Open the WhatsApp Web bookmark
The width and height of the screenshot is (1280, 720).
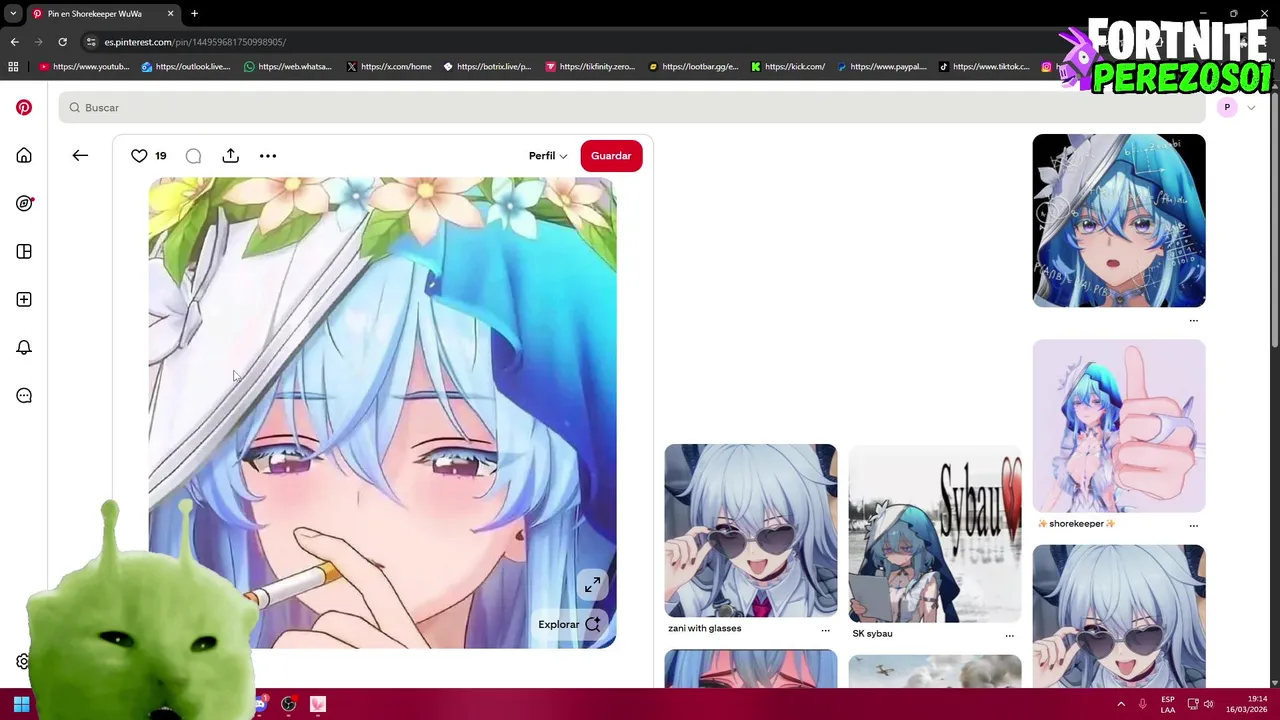(x=288, y=67)
